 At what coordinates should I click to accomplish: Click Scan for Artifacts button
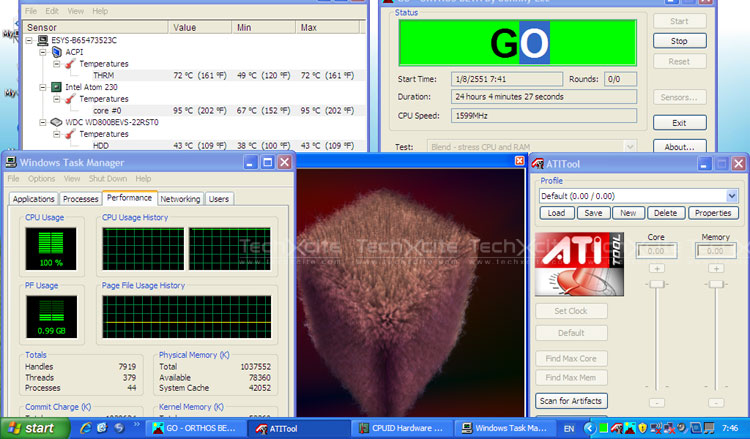point(571,401)
